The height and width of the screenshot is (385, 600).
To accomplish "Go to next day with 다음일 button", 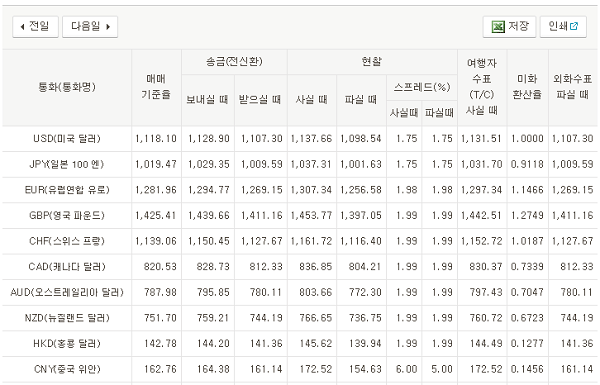I will 90,27.
